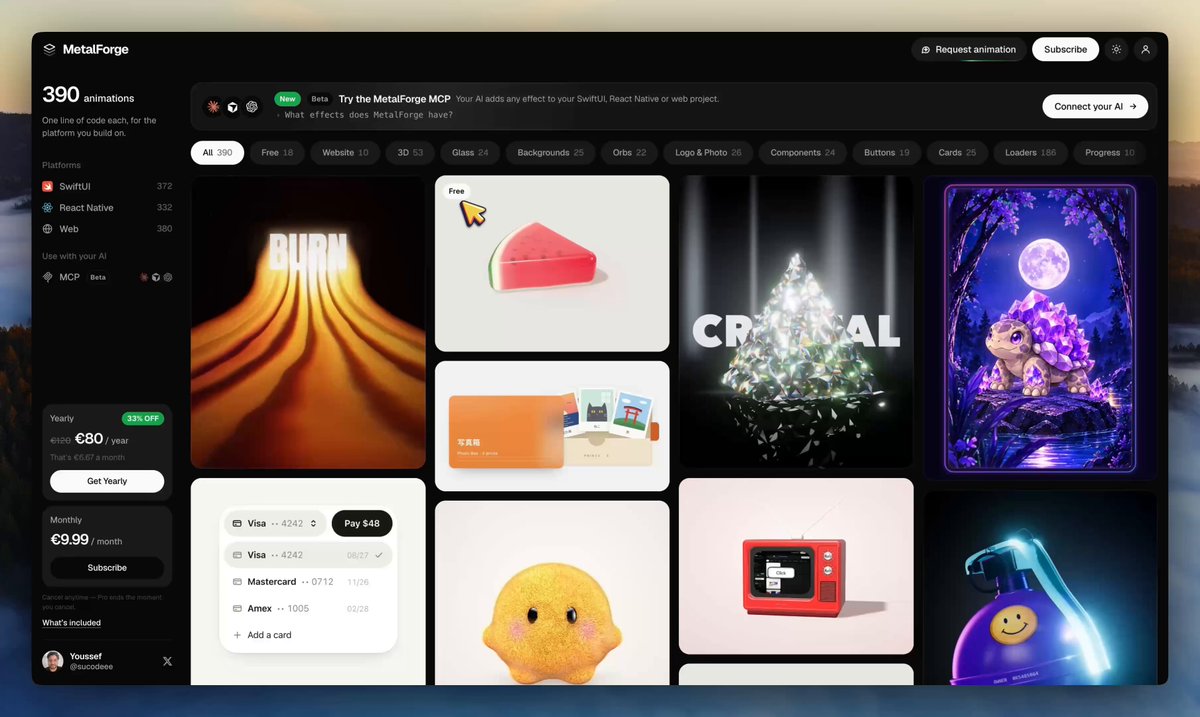Open the Visa 4242 card selector dropdown

[275, 523]
